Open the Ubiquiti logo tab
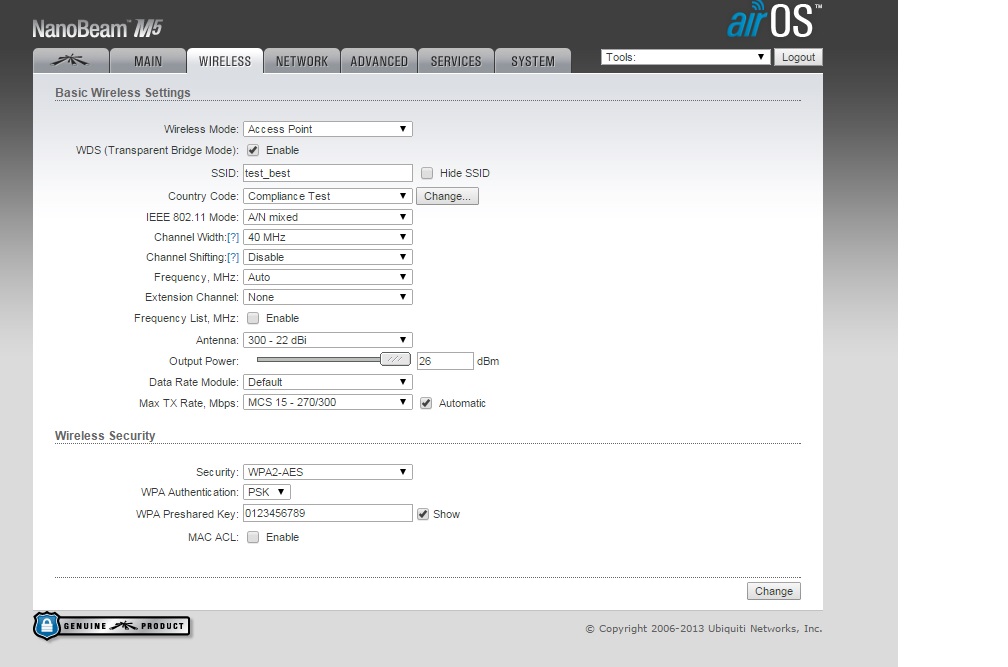 click(71, 61)
